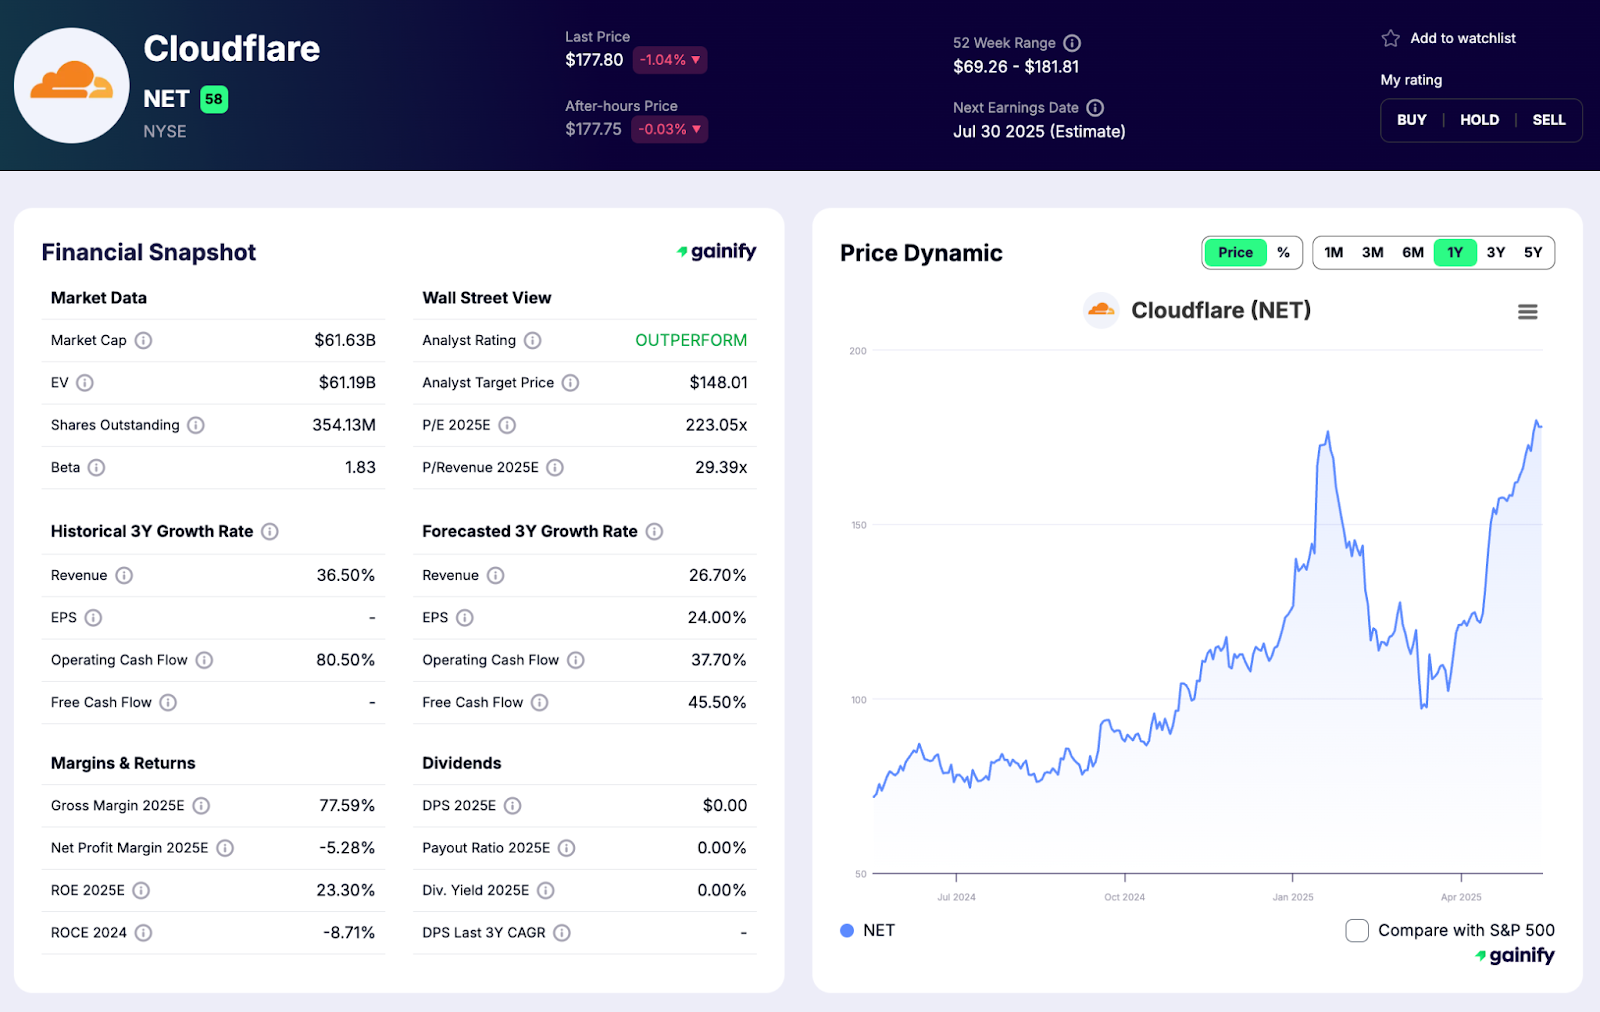Switch chart to Price mode

[x=1235, y=253]
